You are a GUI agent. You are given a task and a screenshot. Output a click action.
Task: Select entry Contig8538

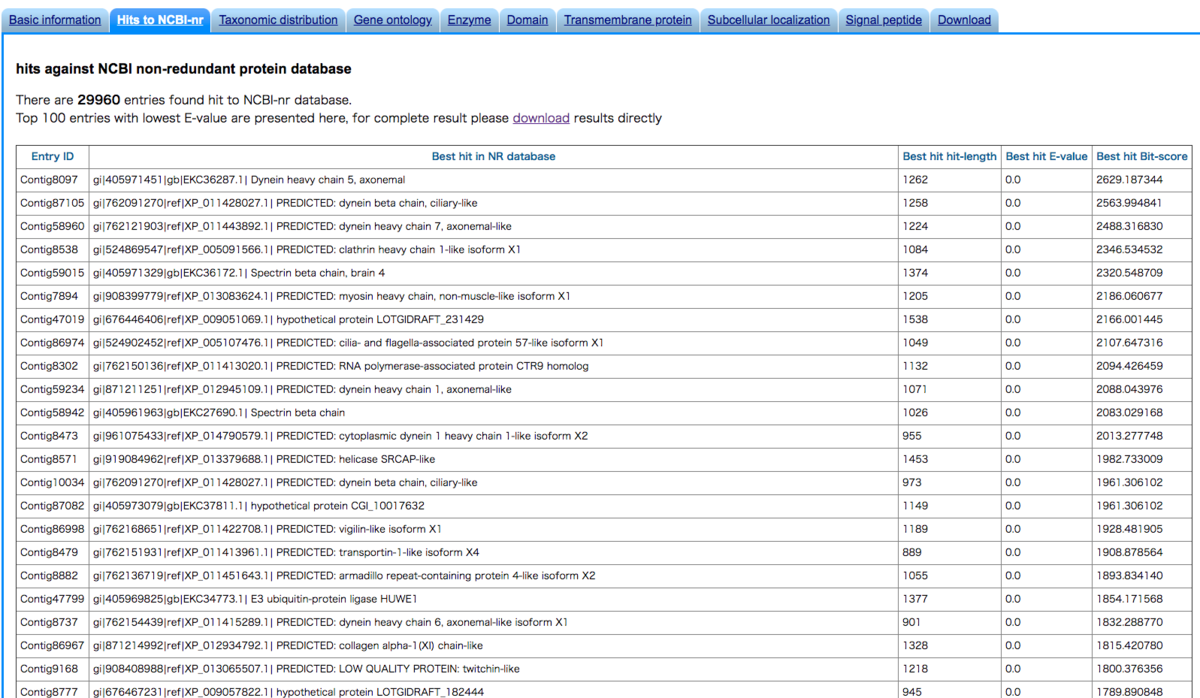(x=49, y=250)
